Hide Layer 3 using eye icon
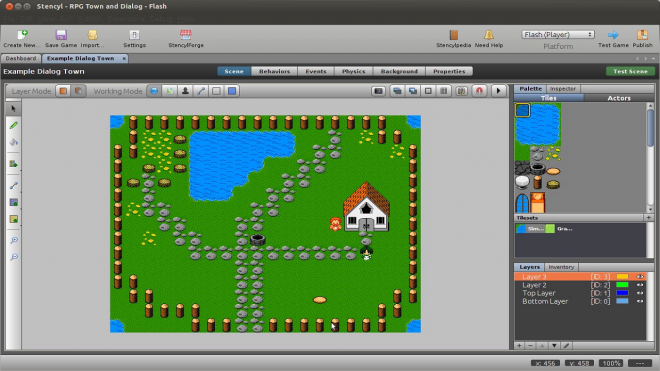Screen dimensions: 660x371 (x=640, y=277)
